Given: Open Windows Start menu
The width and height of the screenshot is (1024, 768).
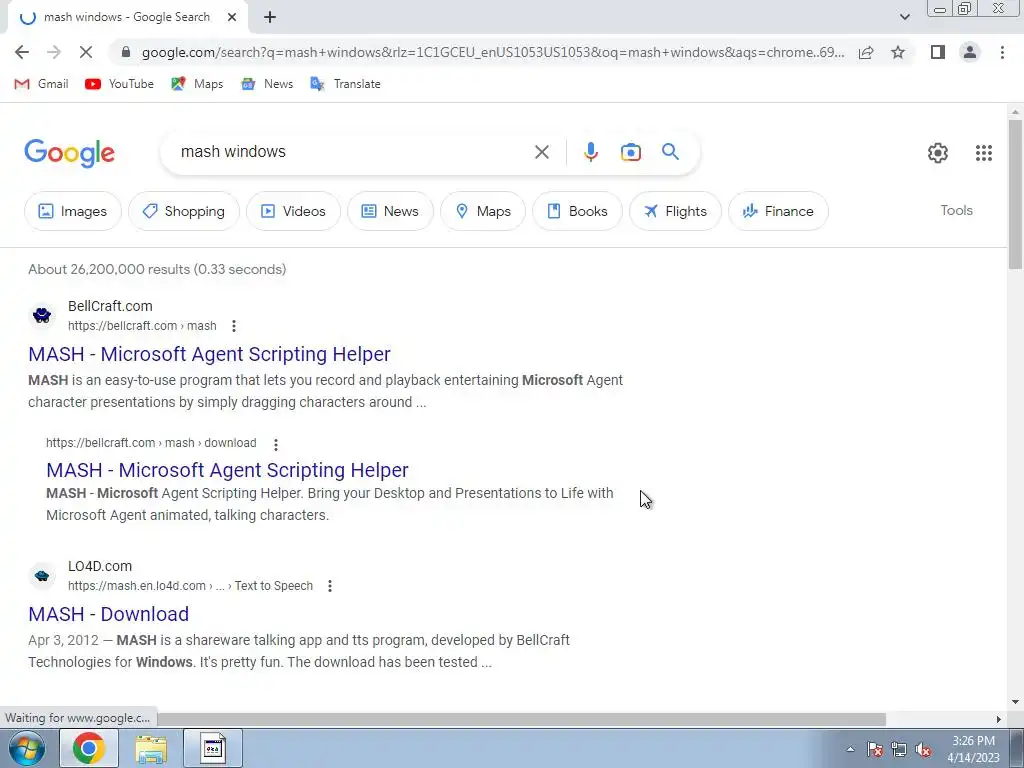Looking at the screenshot, I should point(27,748).
